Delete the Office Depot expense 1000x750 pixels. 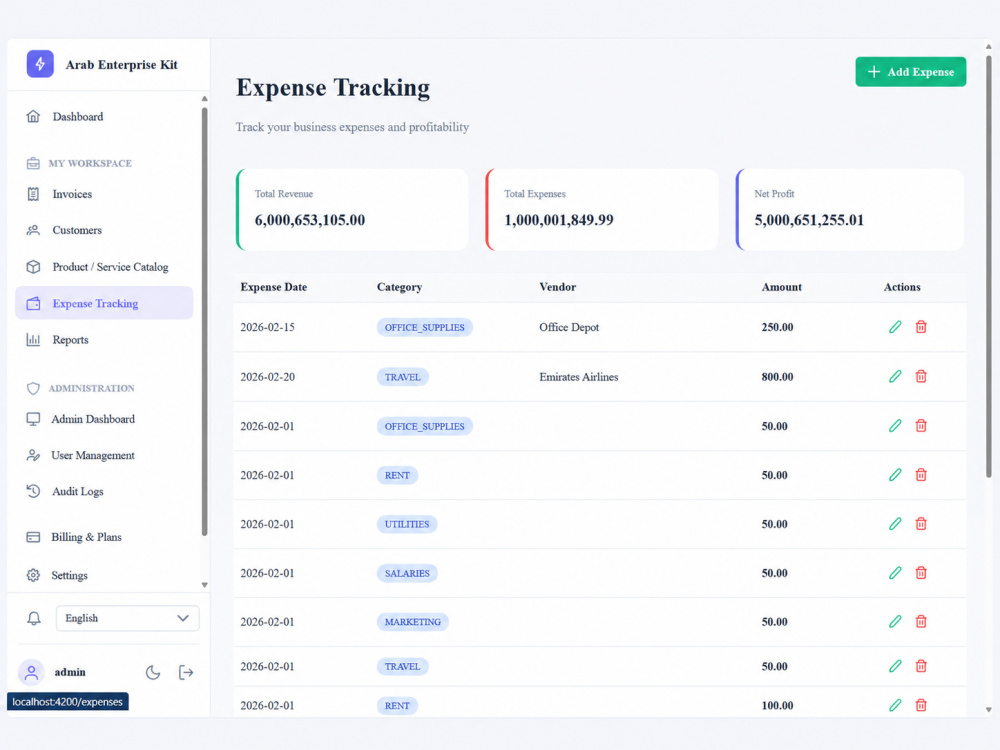tap(921, 327)
